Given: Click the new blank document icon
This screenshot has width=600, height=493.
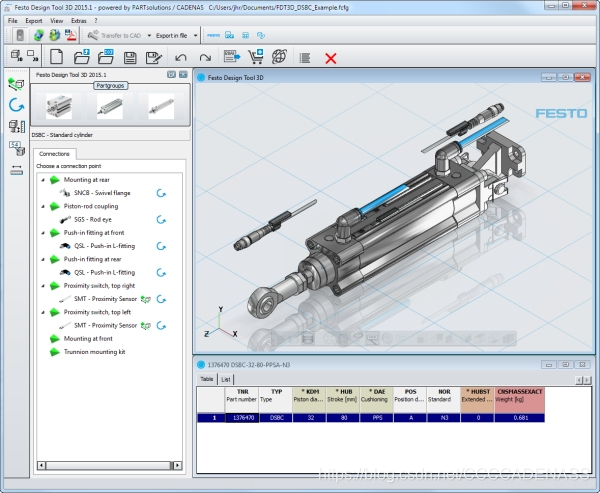Looking at the screenshot, I should pyautogui.click(x=56, y=57).
